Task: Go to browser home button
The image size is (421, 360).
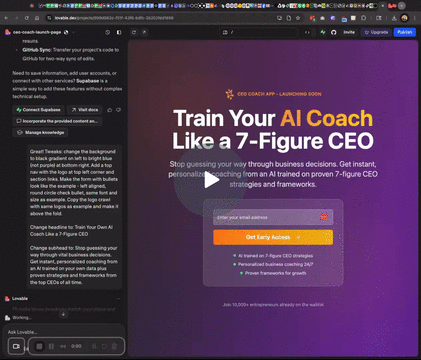Action: [x=37, y=18]
